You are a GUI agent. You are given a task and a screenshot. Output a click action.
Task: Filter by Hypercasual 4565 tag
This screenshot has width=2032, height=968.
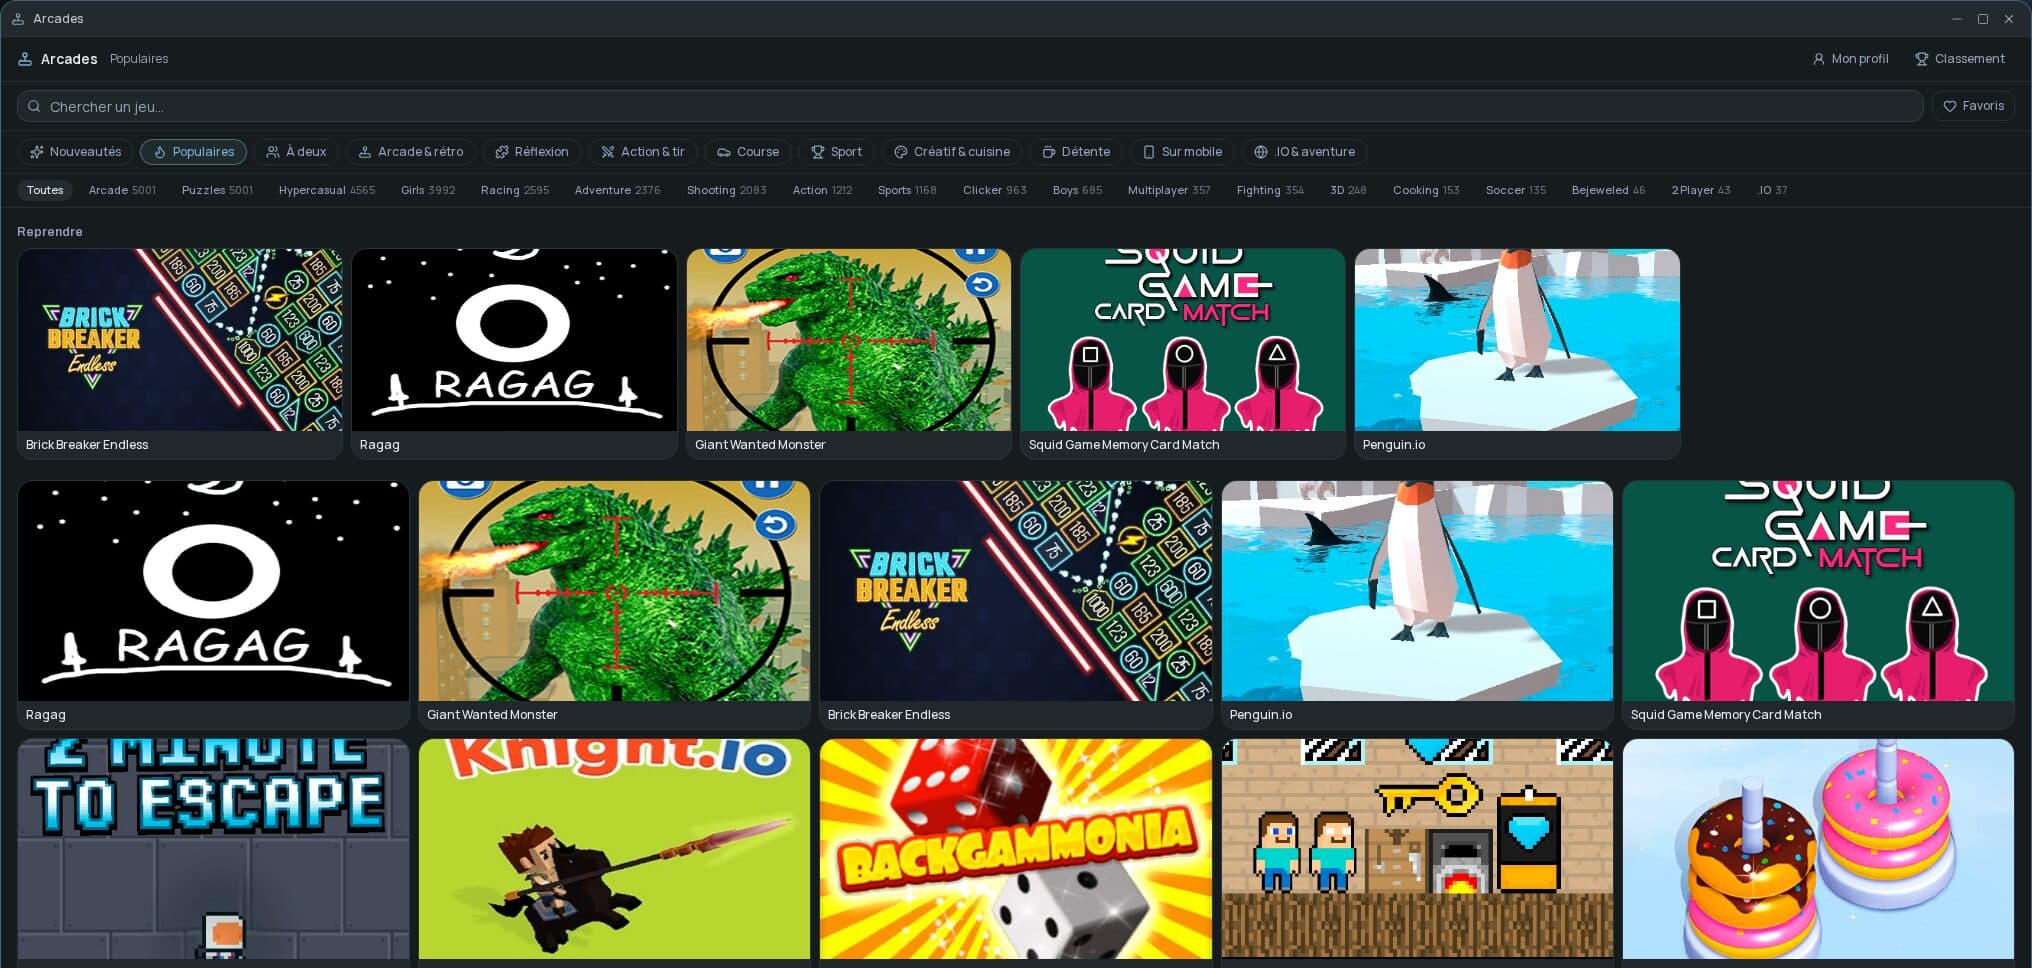pyautogui.click(x=327, y=190)
